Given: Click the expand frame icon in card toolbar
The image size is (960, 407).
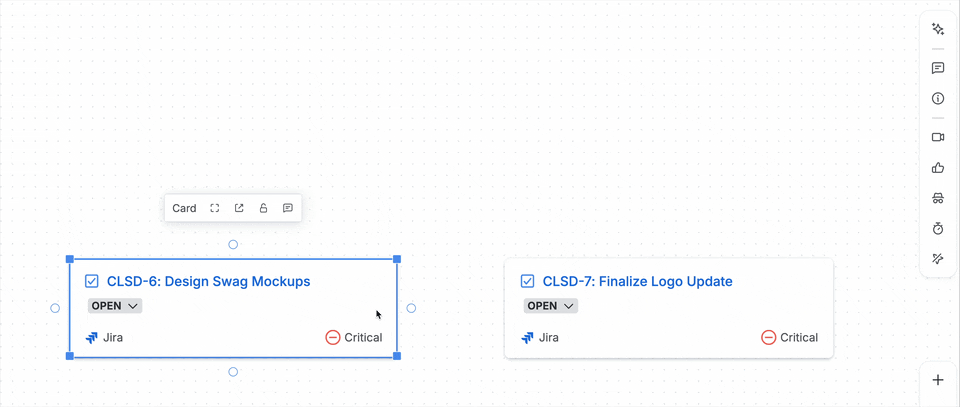Looking at the screenshot, I should (215, 208).
